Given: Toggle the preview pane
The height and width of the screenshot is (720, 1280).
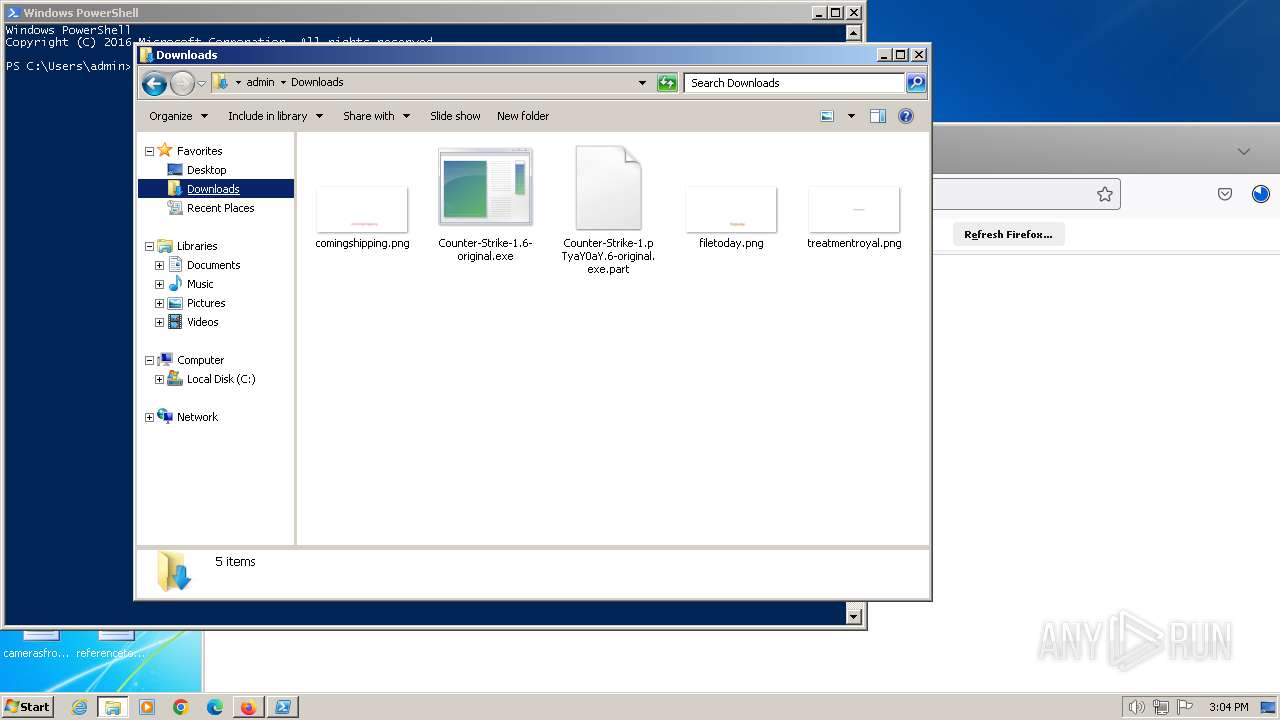Looking at the screenshot, I should pyautogui.click(x=877, y=116).
